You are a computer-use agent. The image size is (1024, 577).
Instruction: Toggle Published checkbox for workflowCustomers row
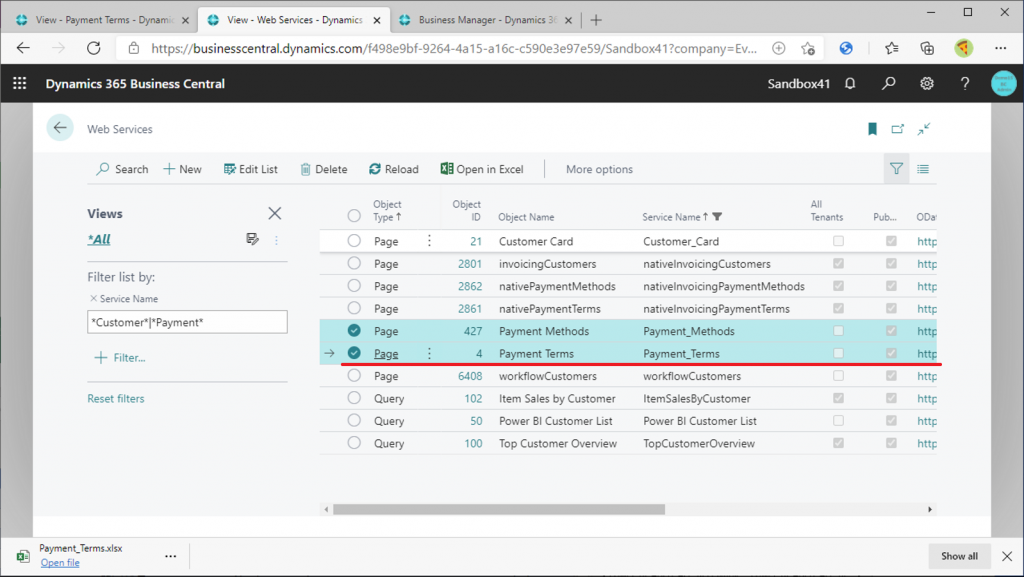pos(891,376)
